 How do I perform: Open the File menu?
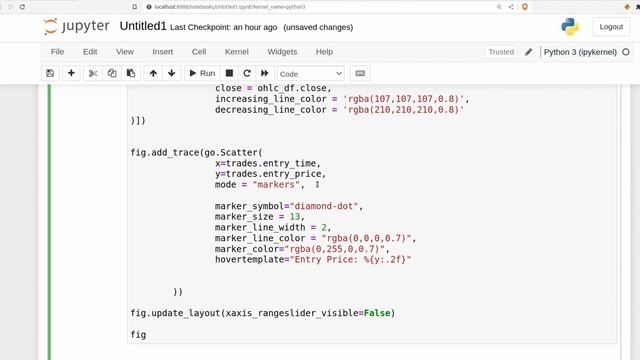[x=57, y=52]
